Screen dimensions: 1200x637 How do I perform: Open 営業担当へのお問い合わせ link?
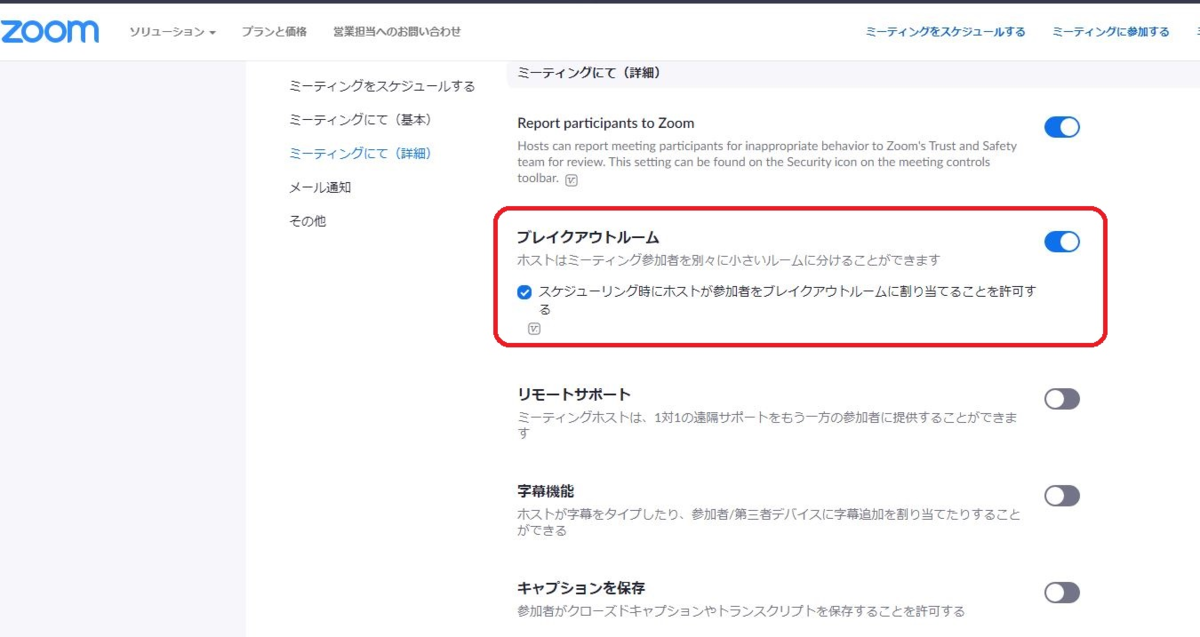(x=397, y=32)
